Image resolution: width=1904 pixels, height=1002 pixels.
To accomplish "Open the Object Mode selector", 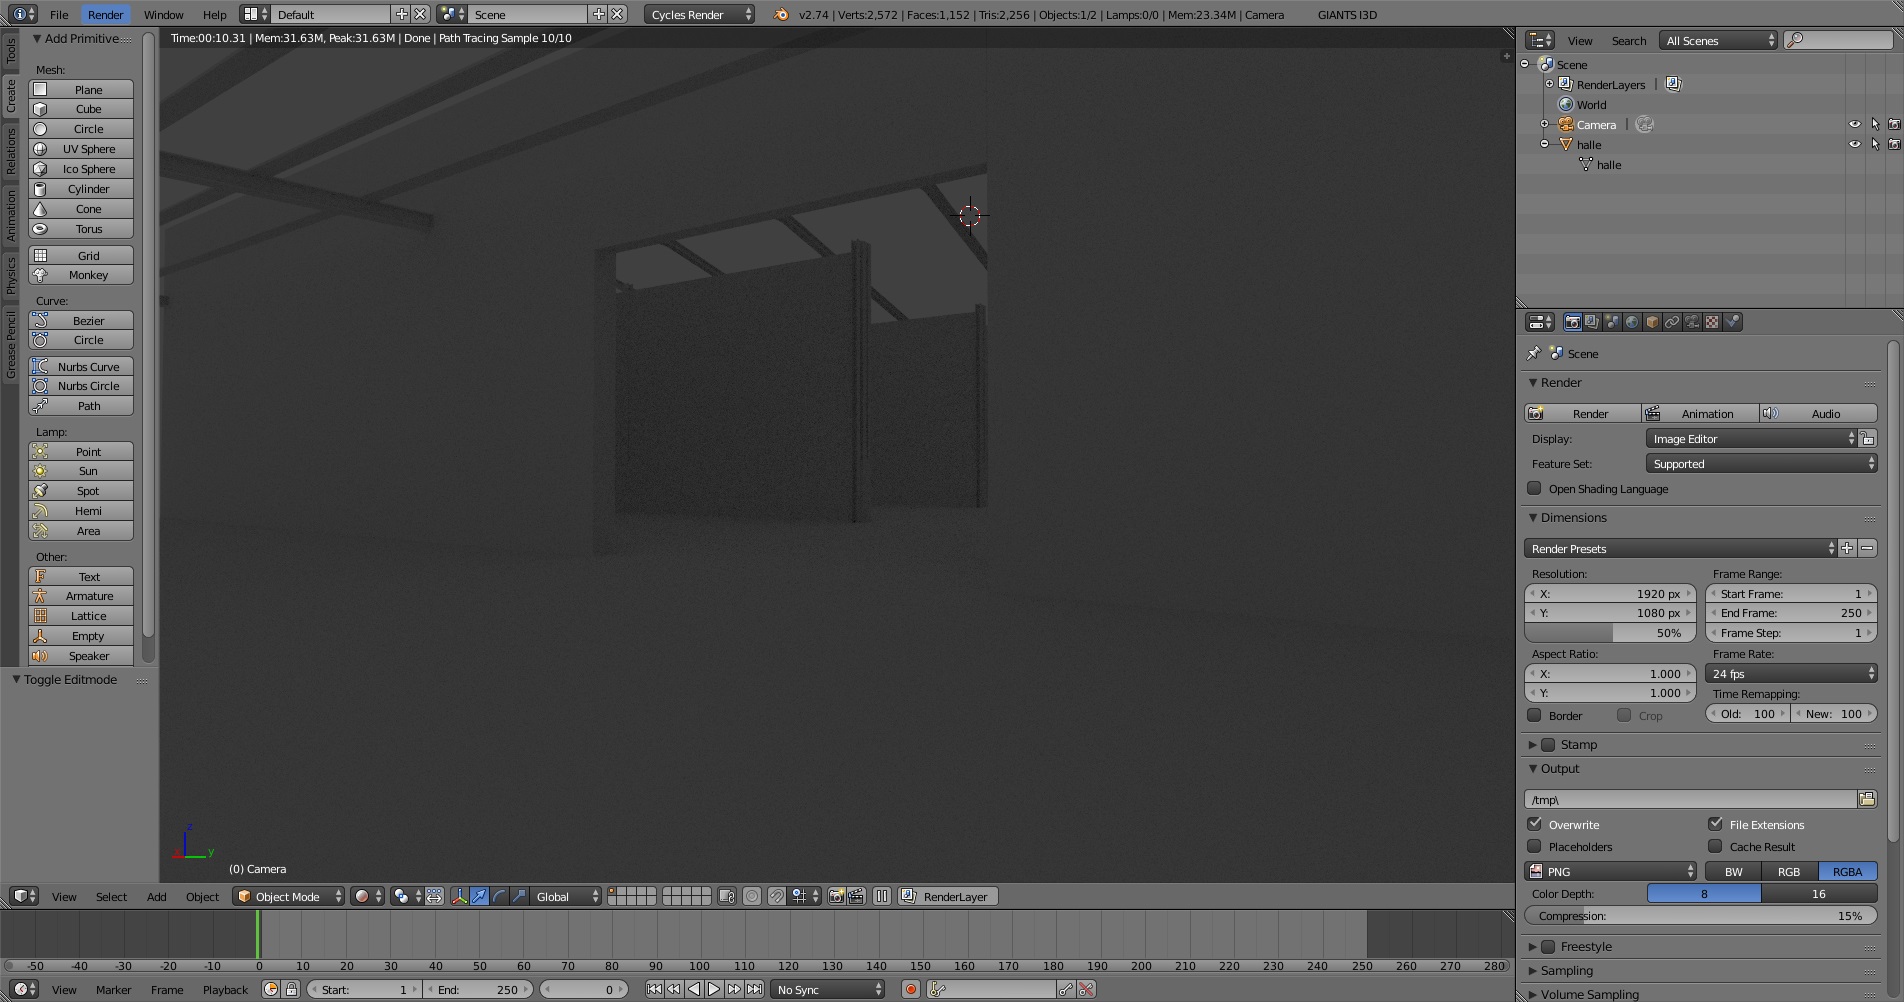I will [x=289, y=896].
